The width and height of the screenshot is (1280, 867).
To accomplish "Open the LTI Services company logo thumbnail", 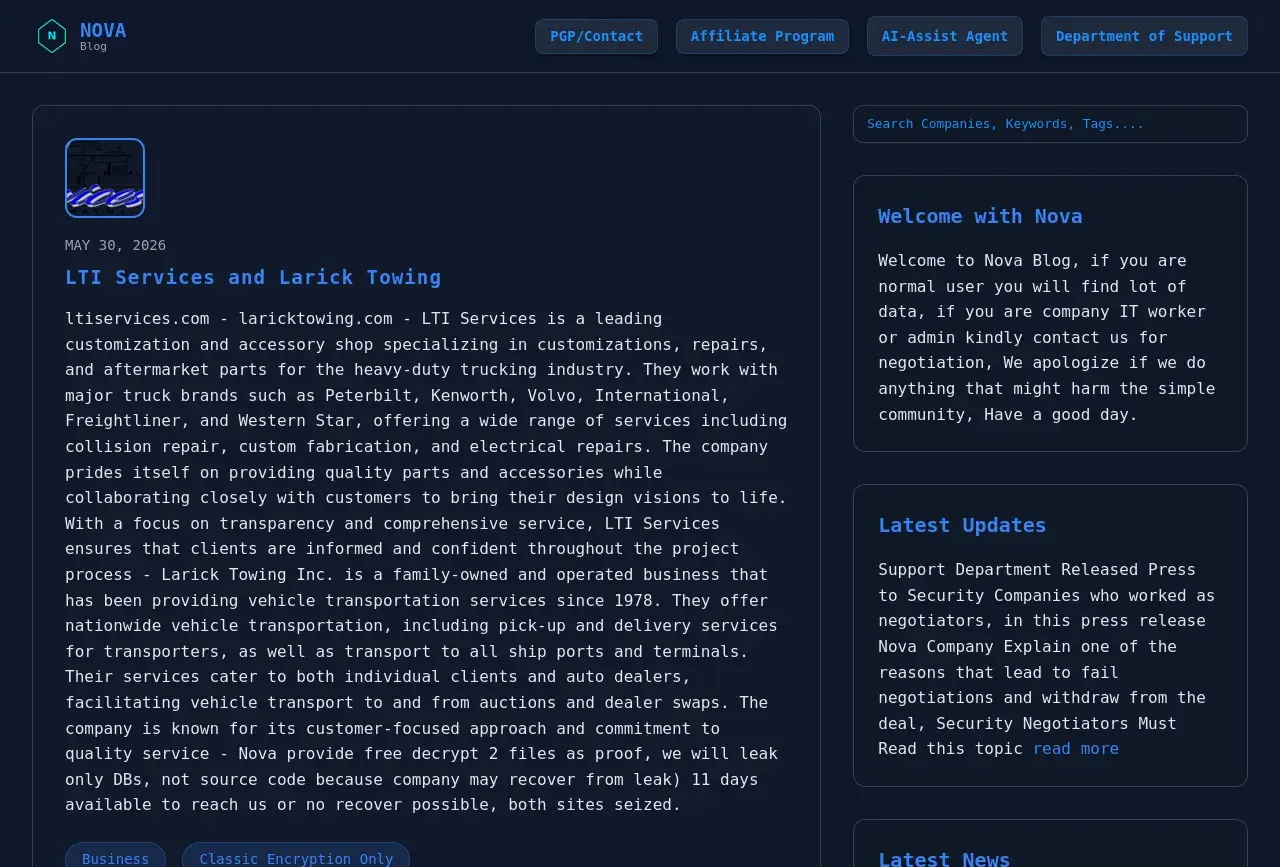I will (x=105, y=178).
